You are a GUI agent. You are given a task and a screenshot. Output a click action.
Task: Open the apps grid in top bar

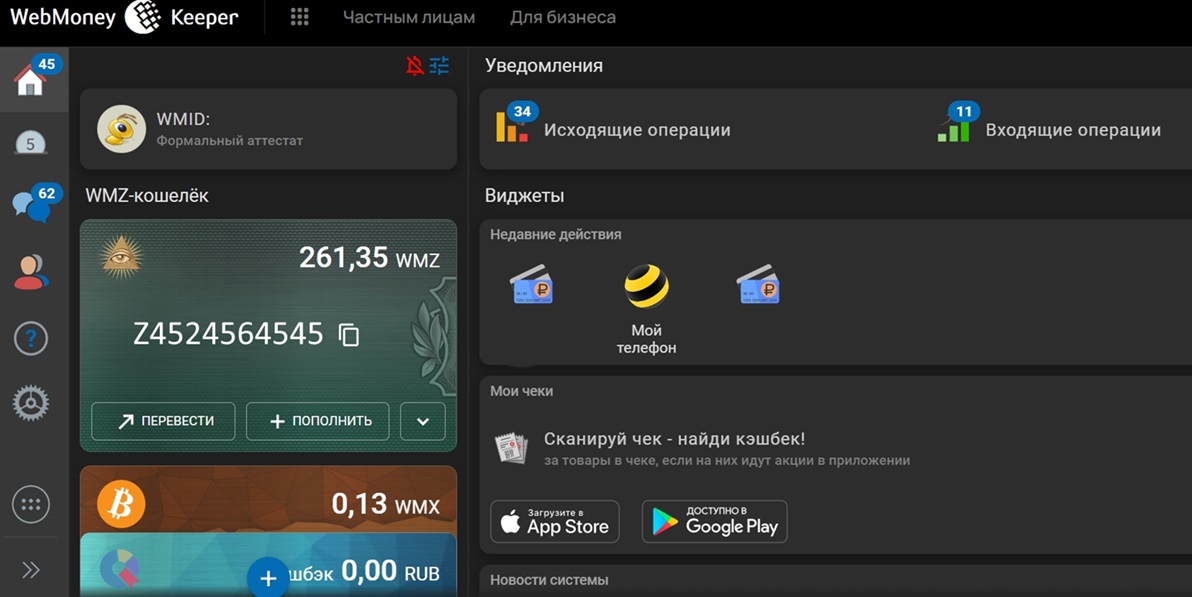pos(299,18)
